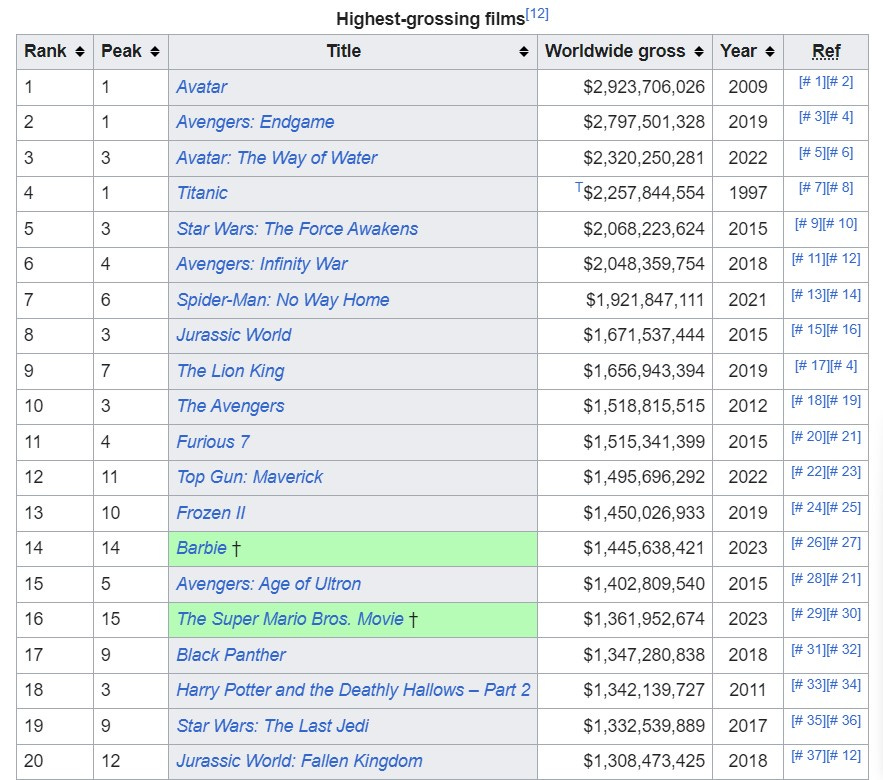Select the gross value $1,495,696,292
This screenshot has width=883, height=780.
coord(644,476)
